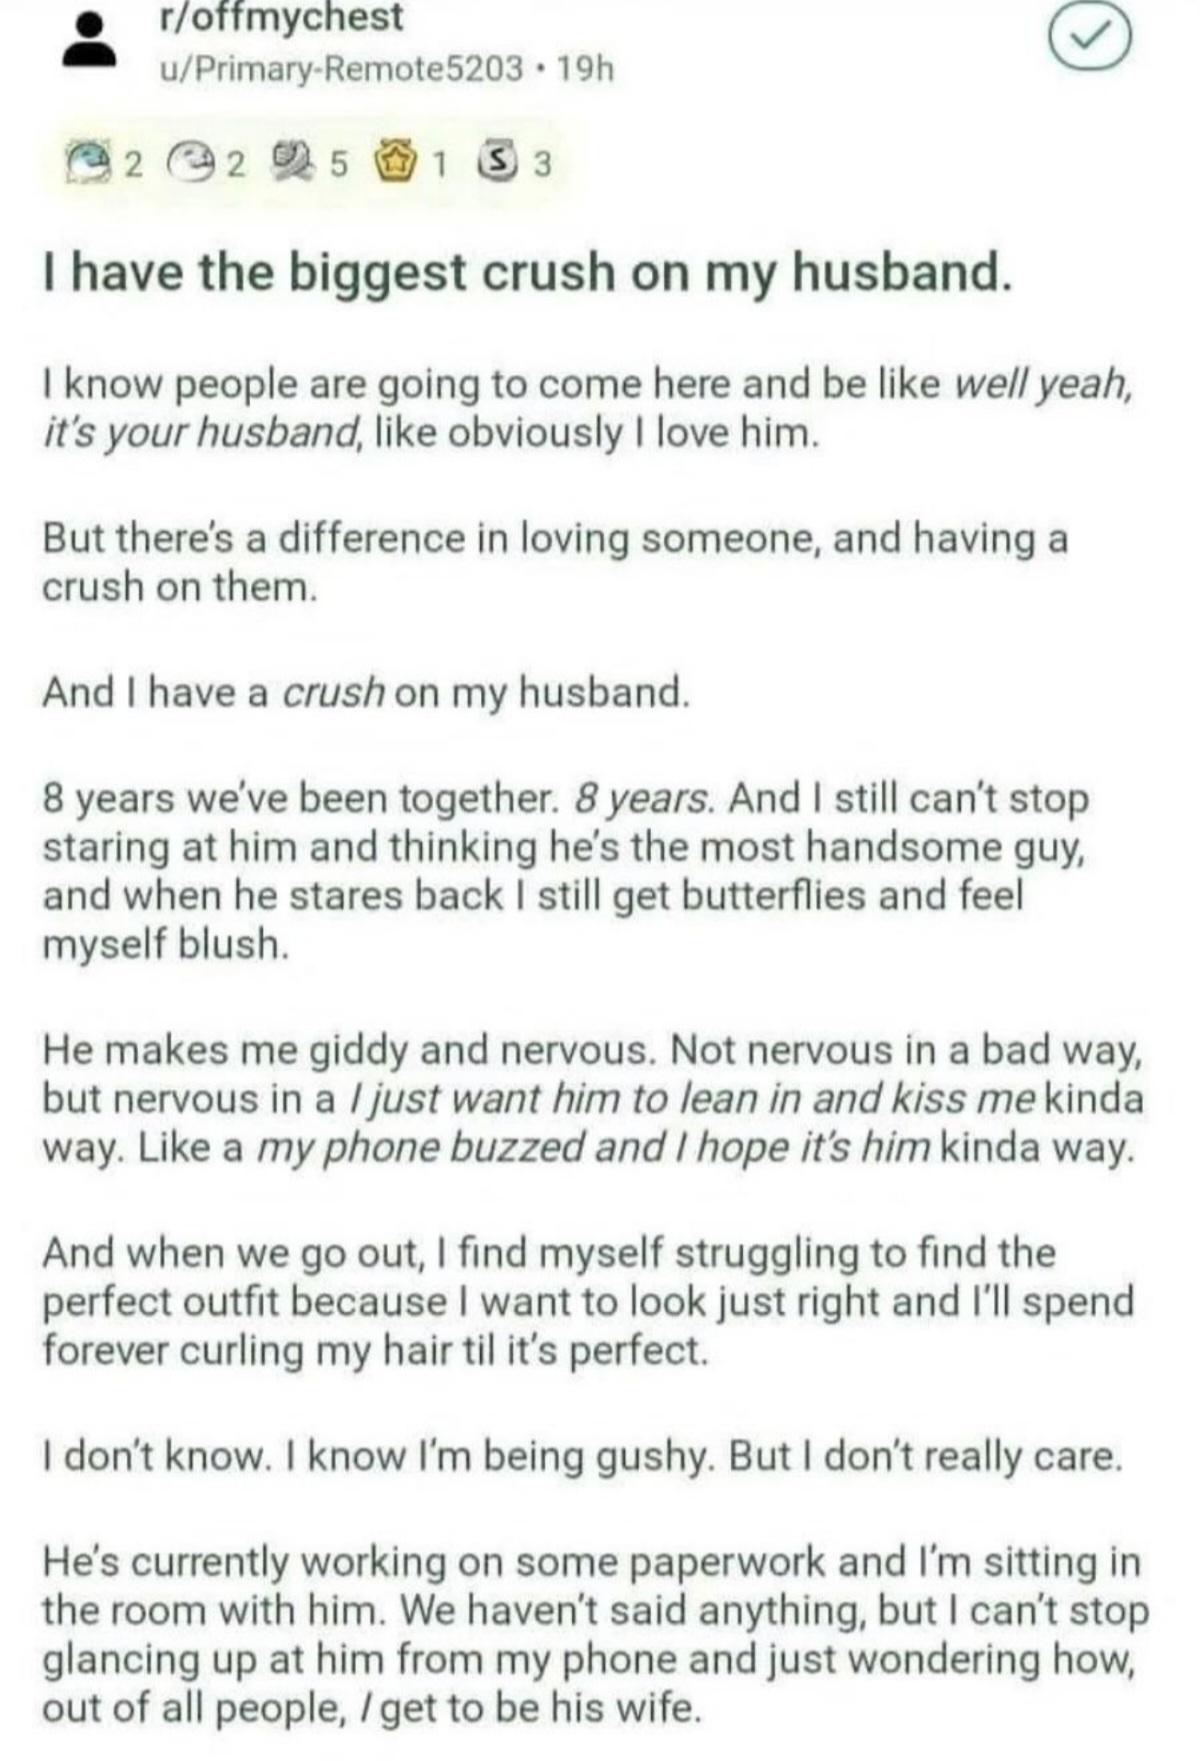Click paragraph starting '8 years we've been together'
Image resolution: width=1200 pixels, height=1761 pixels.
[566, 870]
